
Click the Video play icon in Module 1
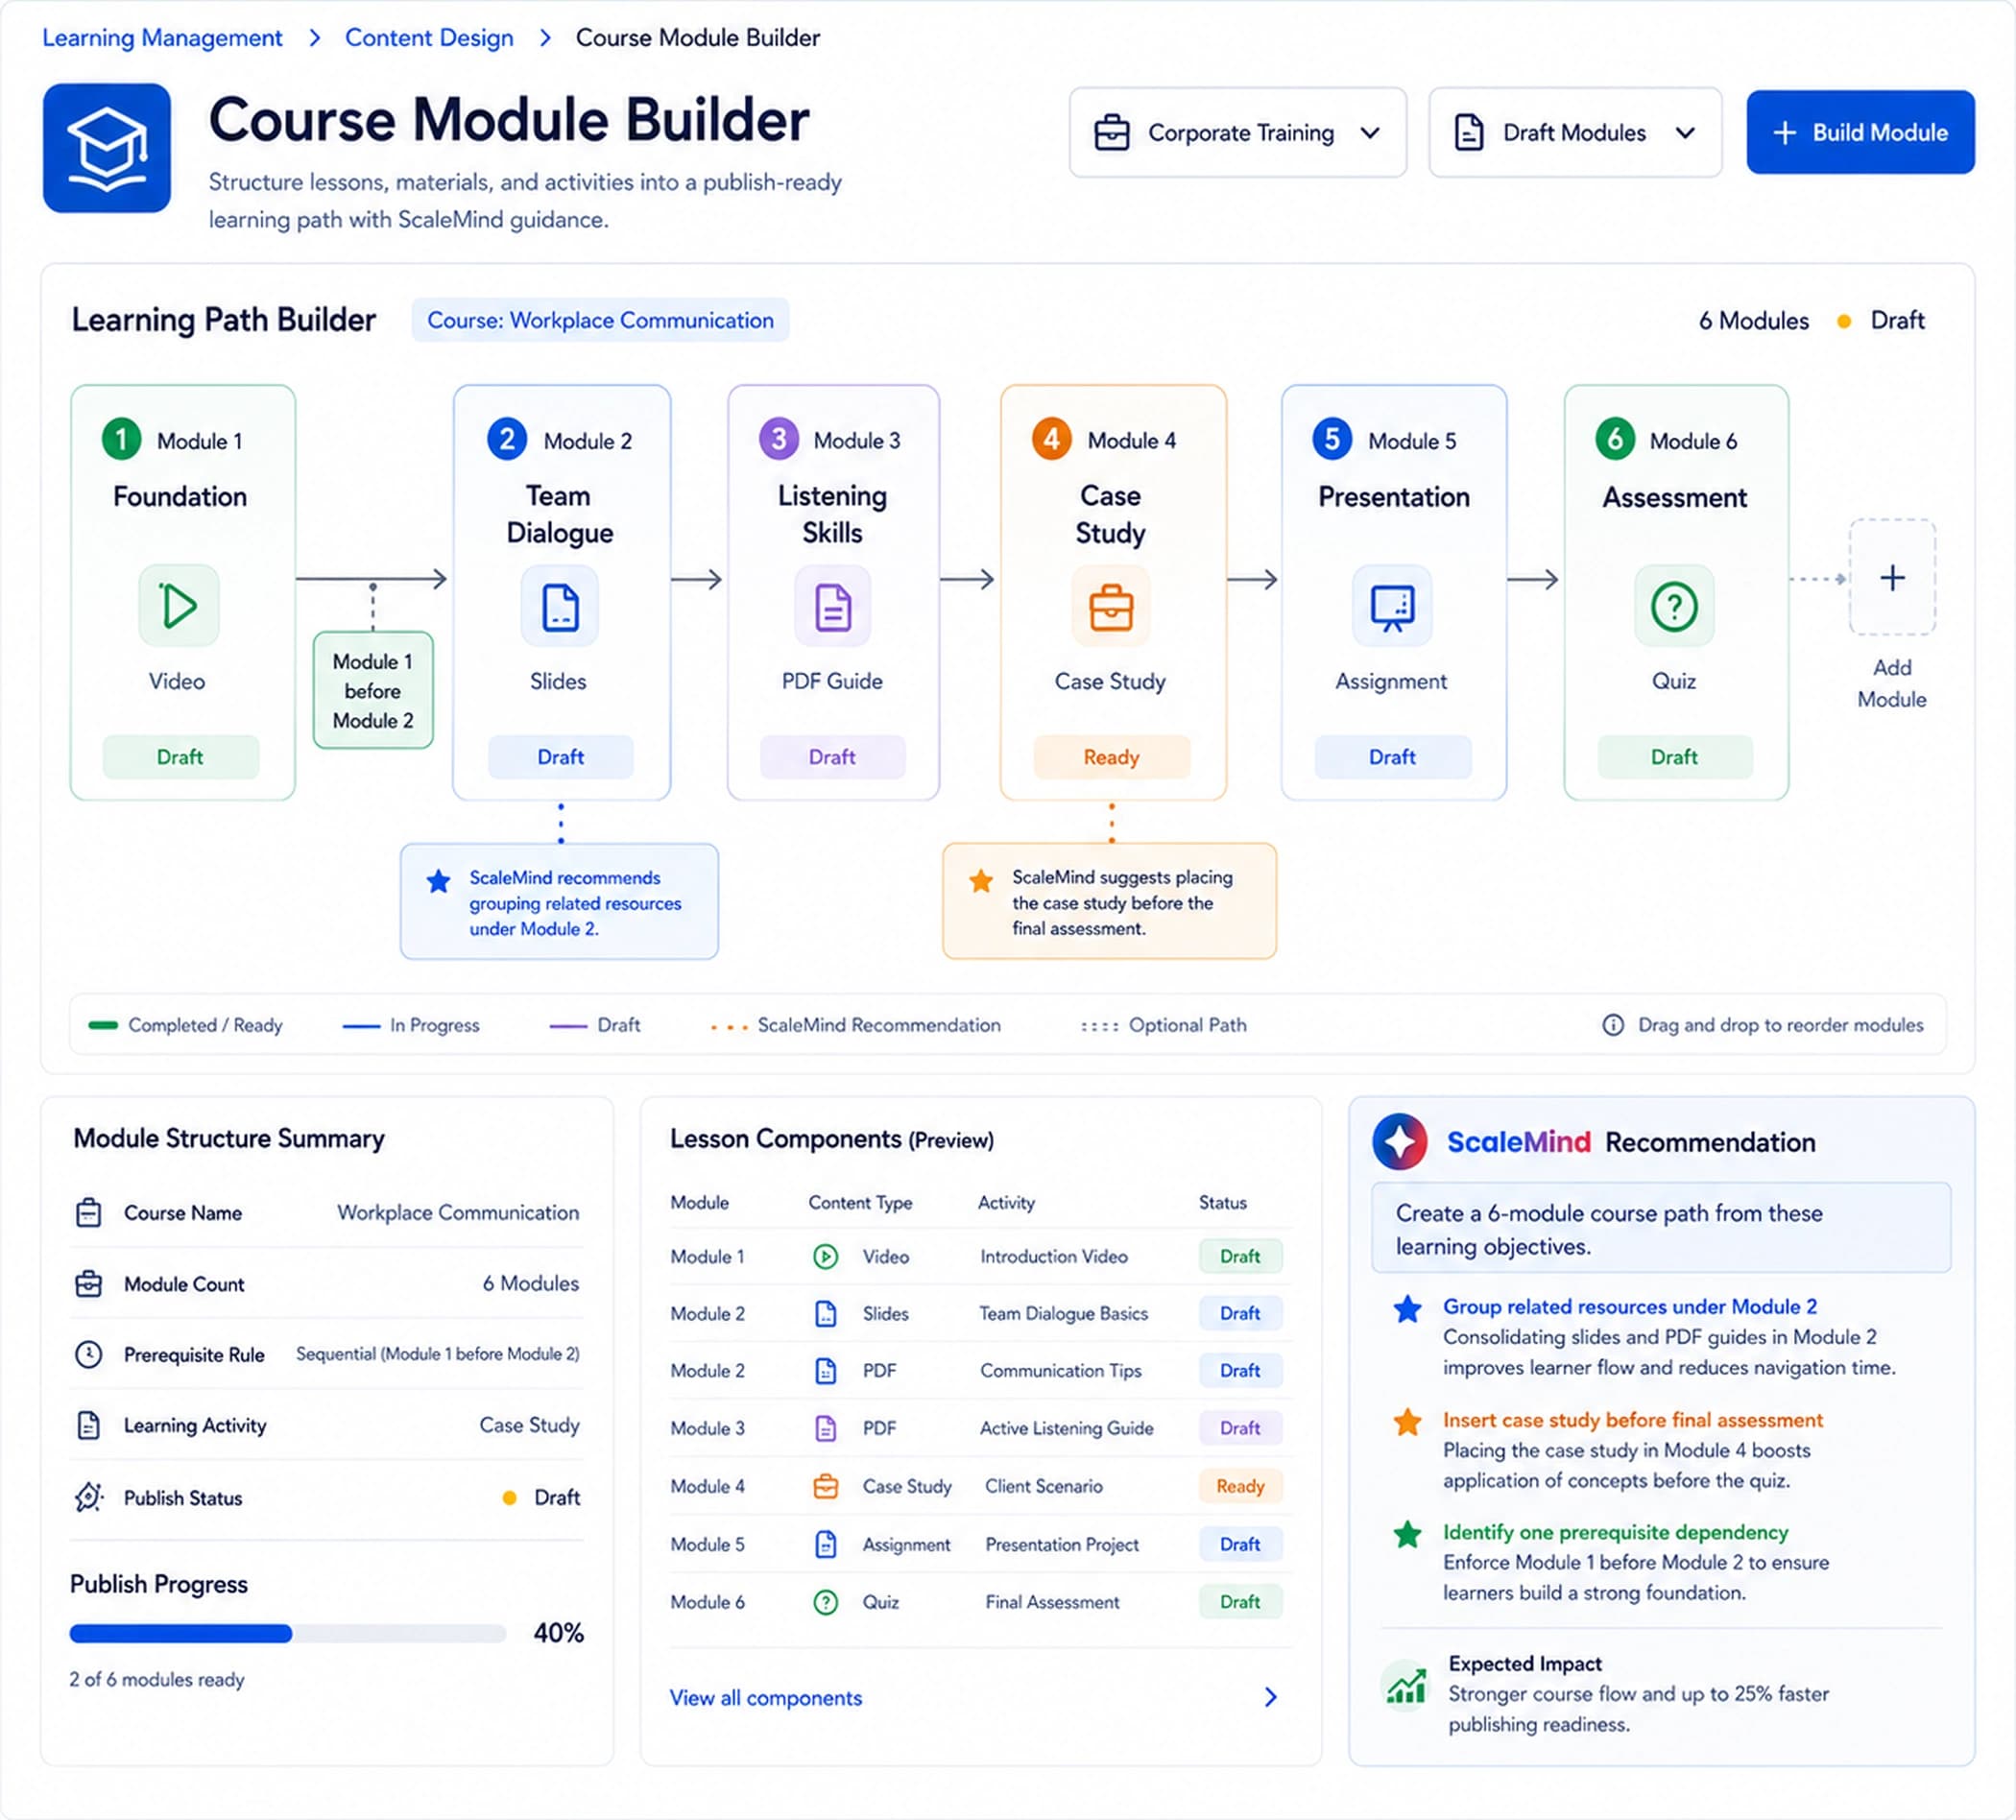click(x=179, y=605)
